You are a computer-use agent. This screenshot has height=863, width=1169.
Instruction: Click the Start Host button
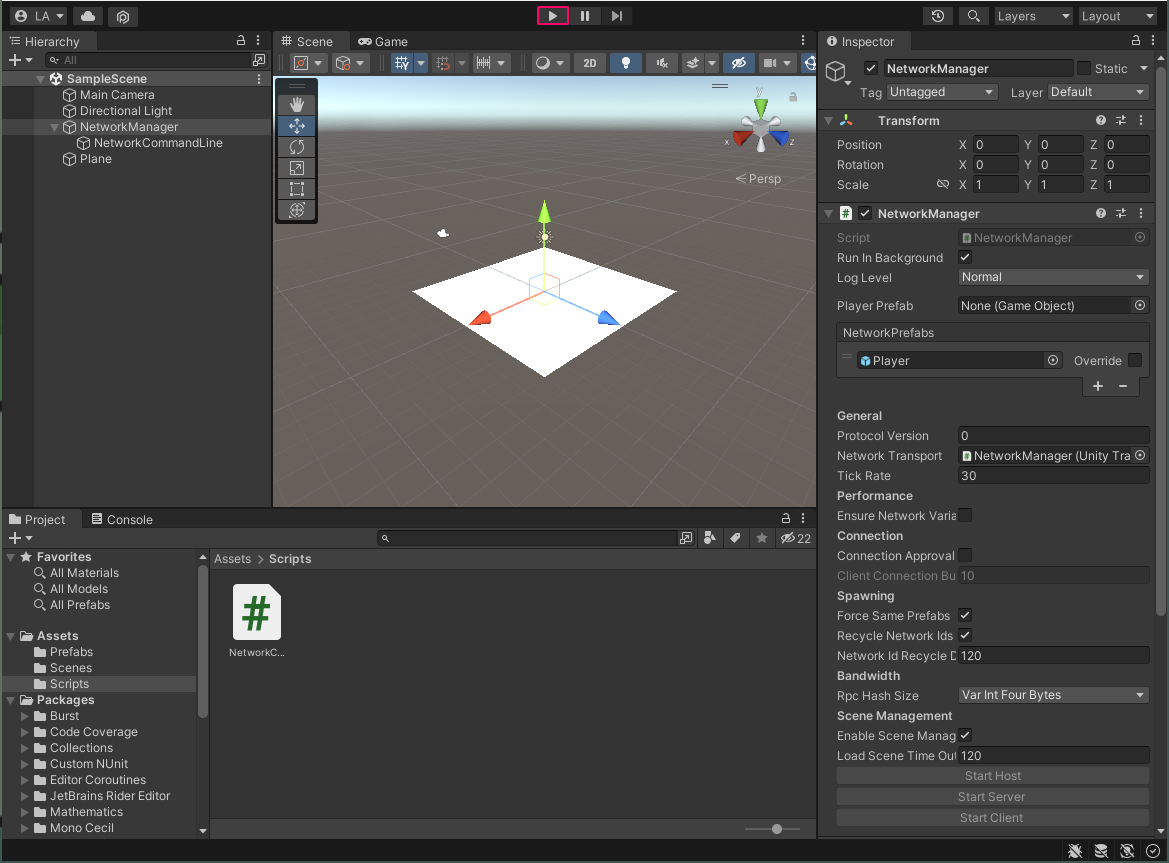coord(992,776)
